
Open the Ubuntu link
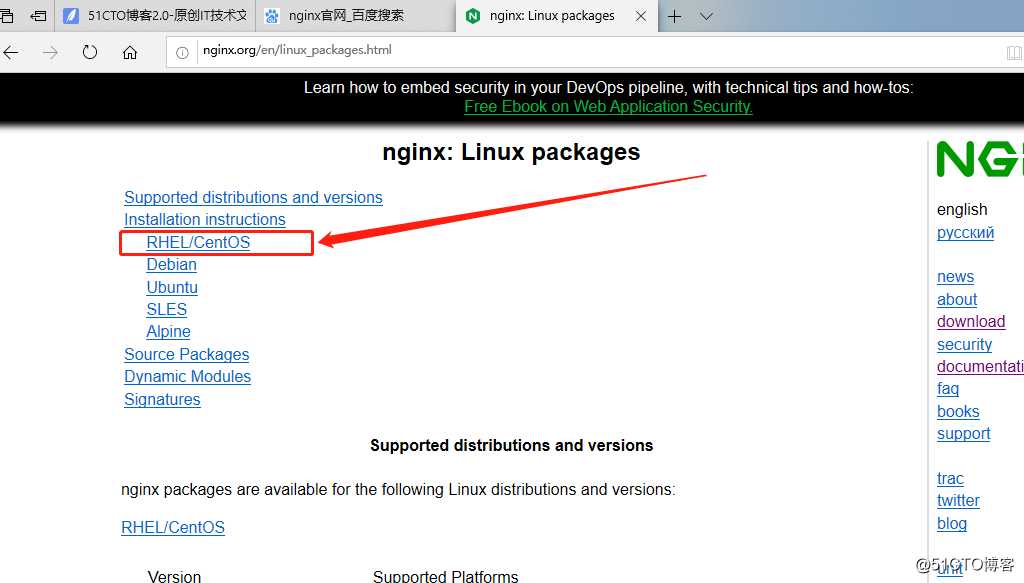(172, 287)
